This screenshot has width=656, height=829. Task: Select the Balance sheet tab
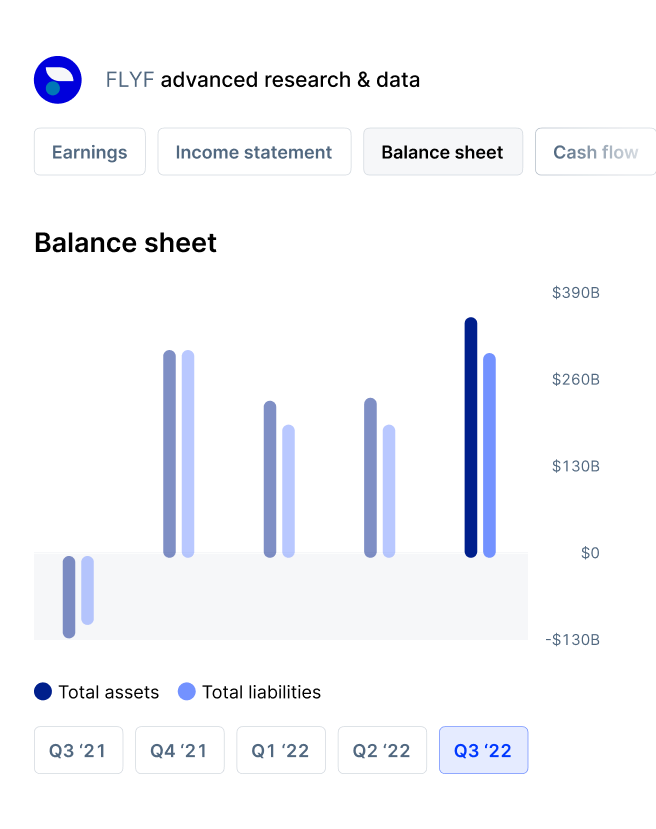pyautogui.click(x=442, y=152)
